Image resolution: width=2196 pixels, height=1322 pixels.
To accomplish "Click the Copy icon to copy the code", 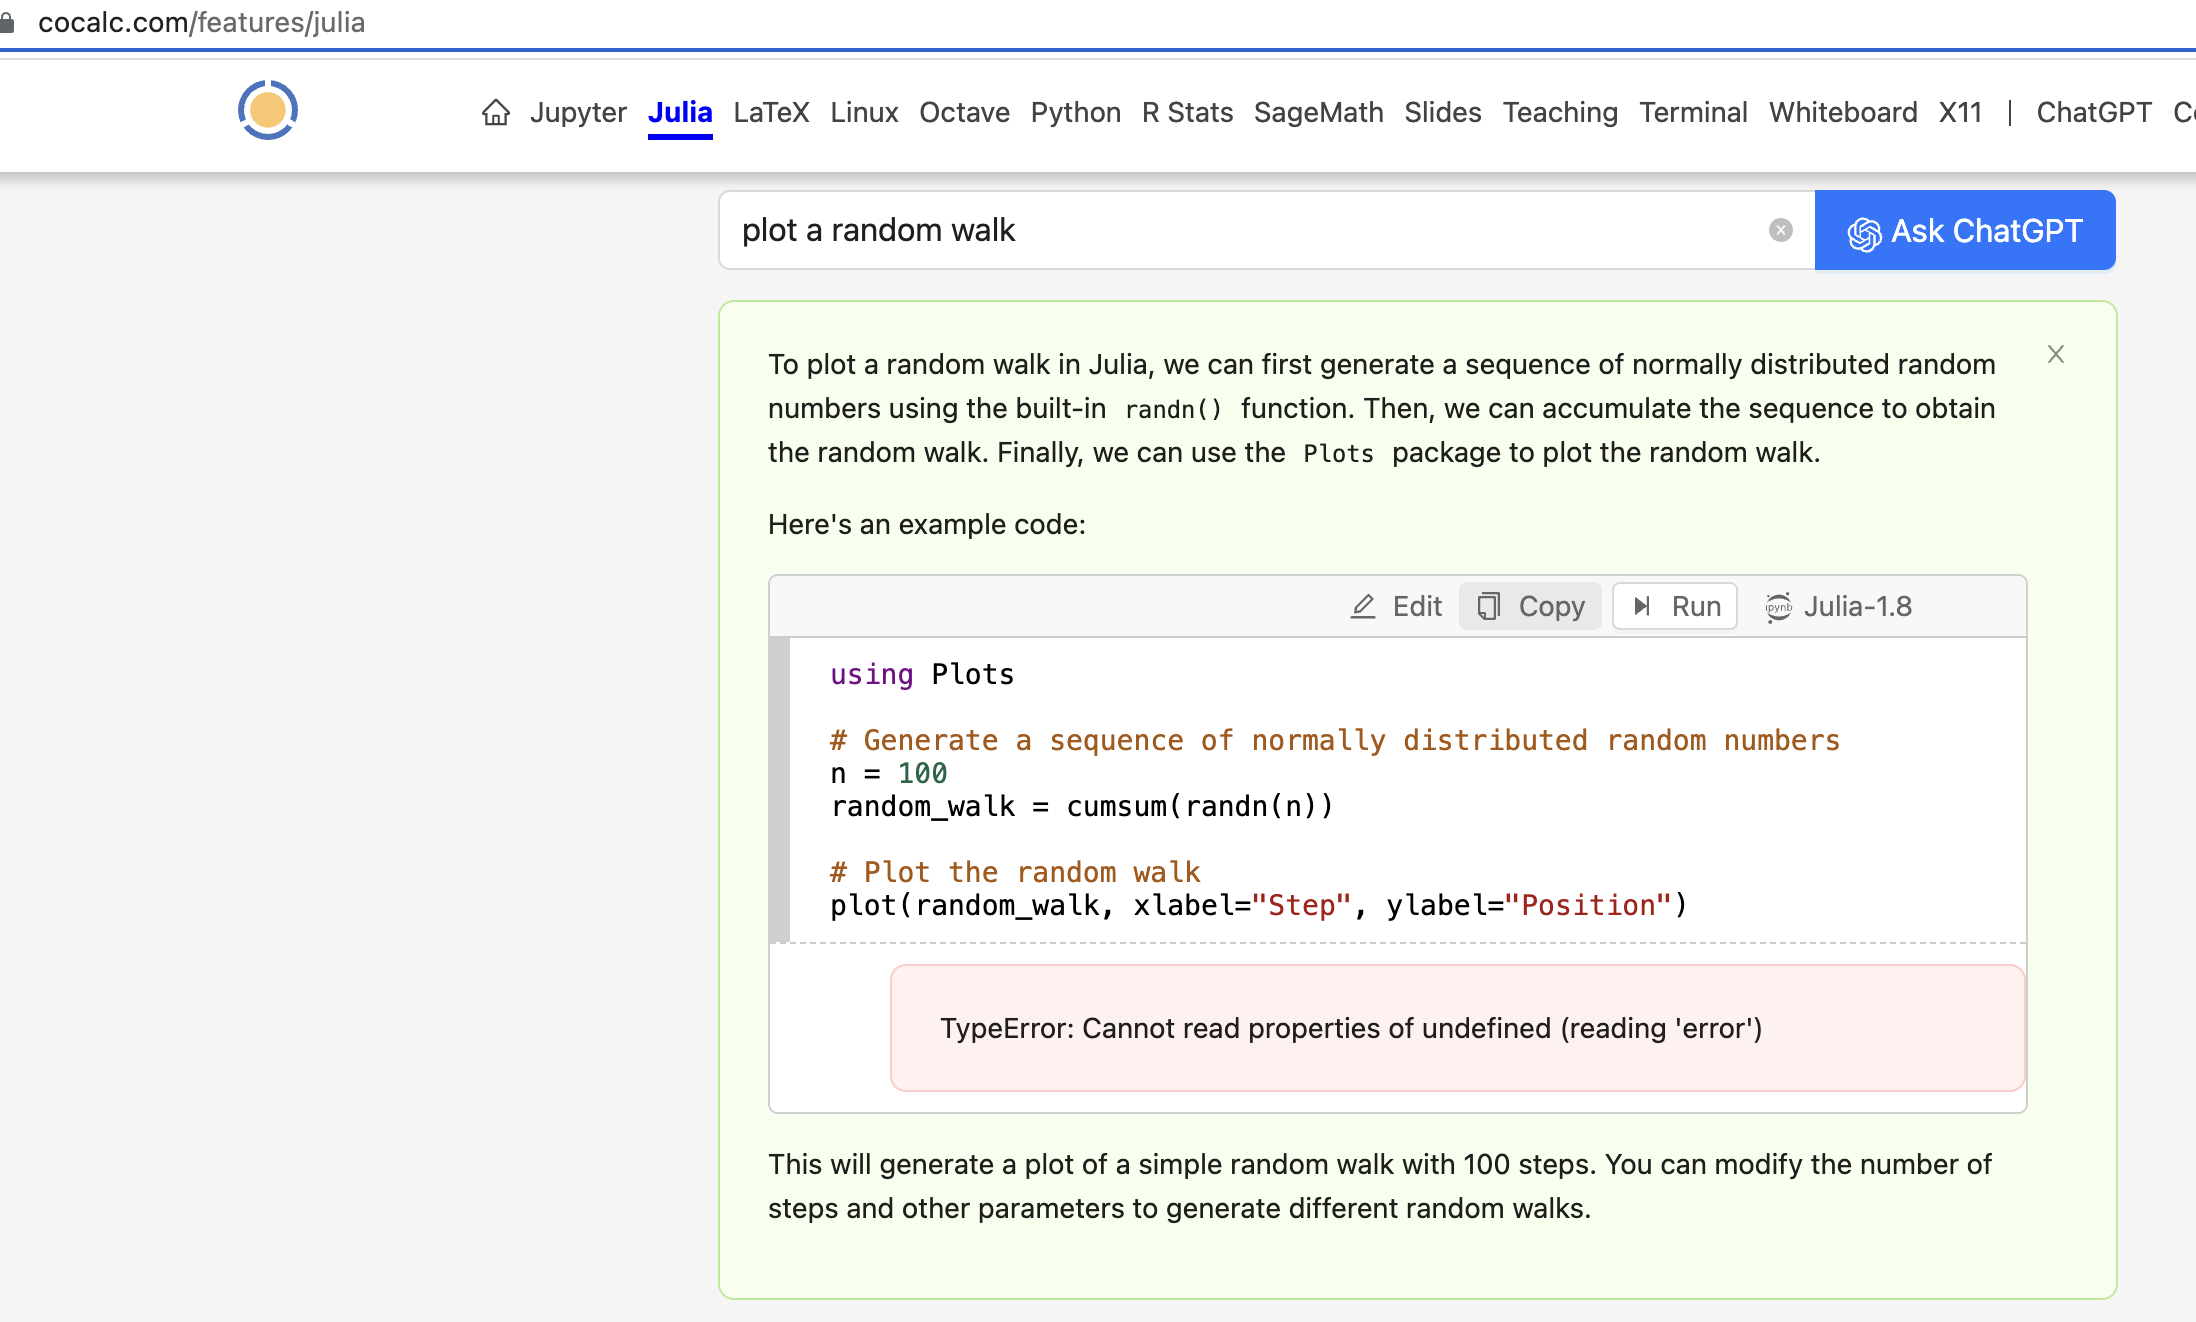I will click(1490, 606).
